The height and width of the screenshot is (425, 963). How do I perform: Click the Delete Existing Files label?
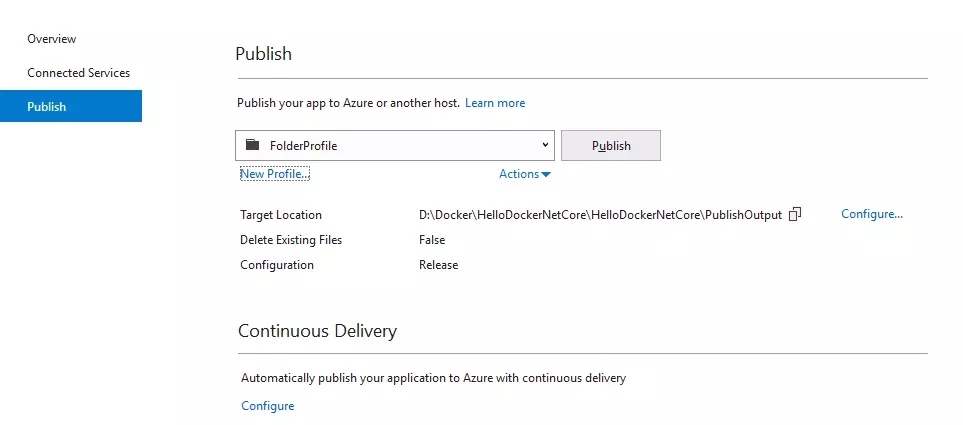(291, 240)
